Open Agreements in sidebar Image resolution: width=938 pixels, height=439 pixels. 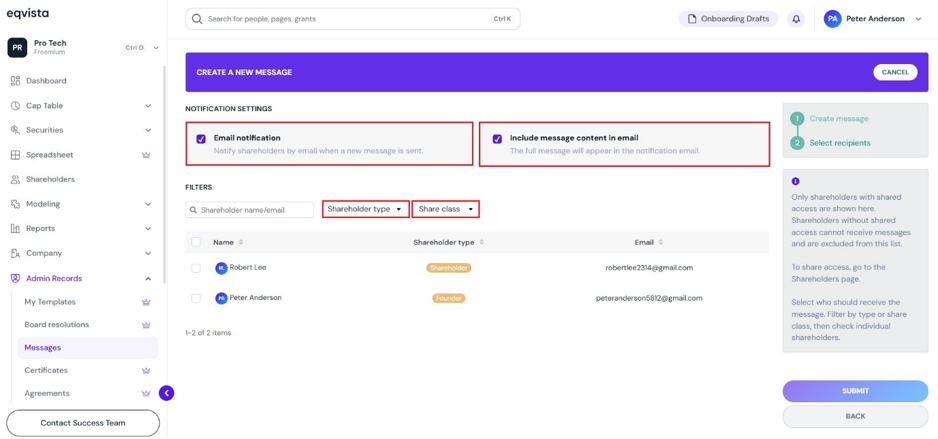tap(47, 393)
